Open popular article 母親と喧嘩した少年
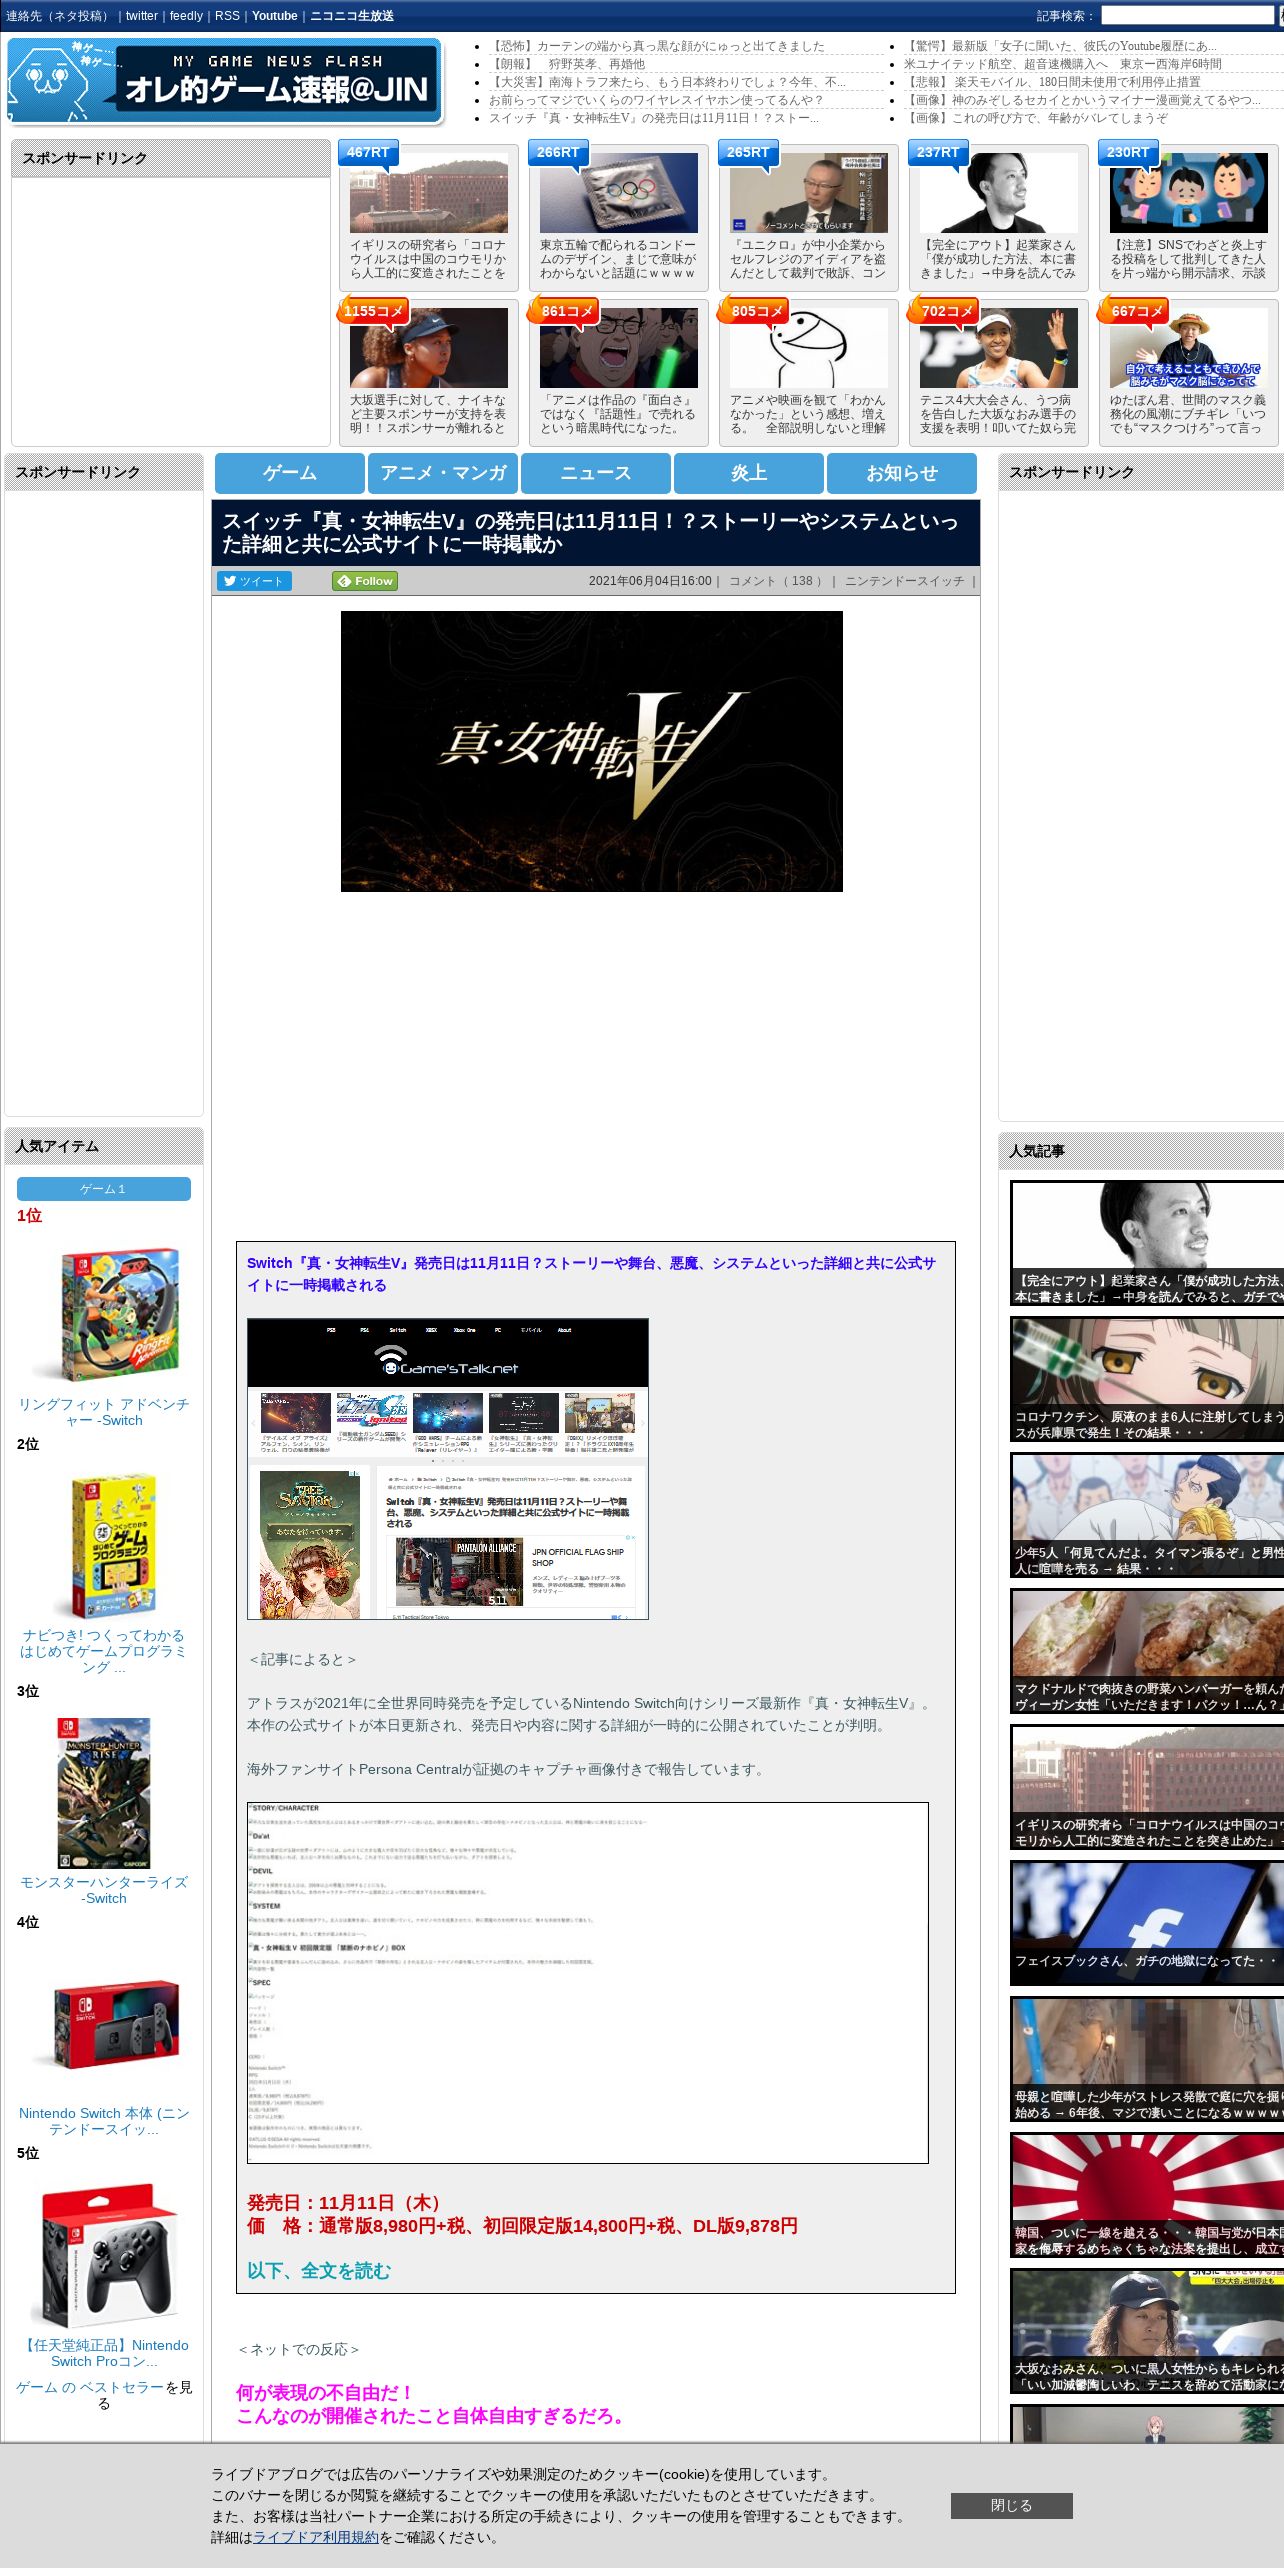Image resolution: width=1284 pixels, height=2568 pixels. click(1147, 2059)
